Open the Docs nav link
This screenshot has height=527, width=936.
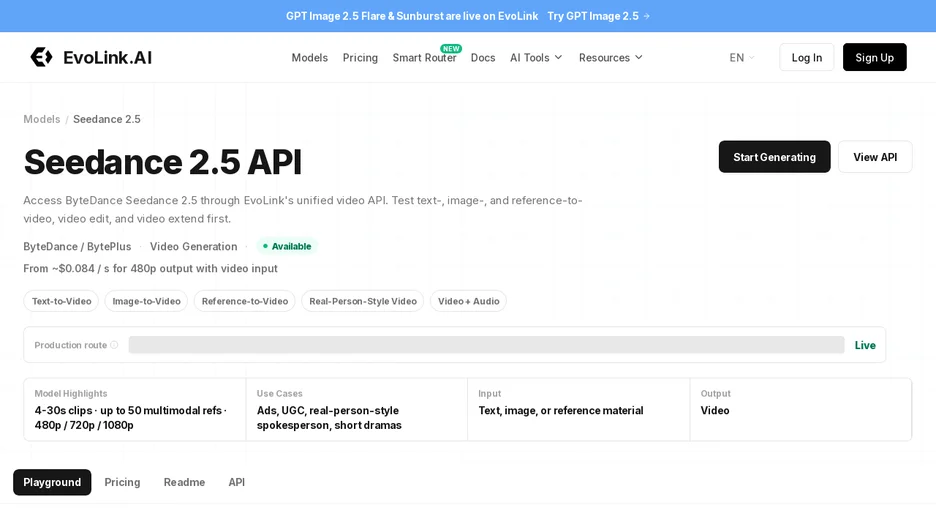point(483,57)
